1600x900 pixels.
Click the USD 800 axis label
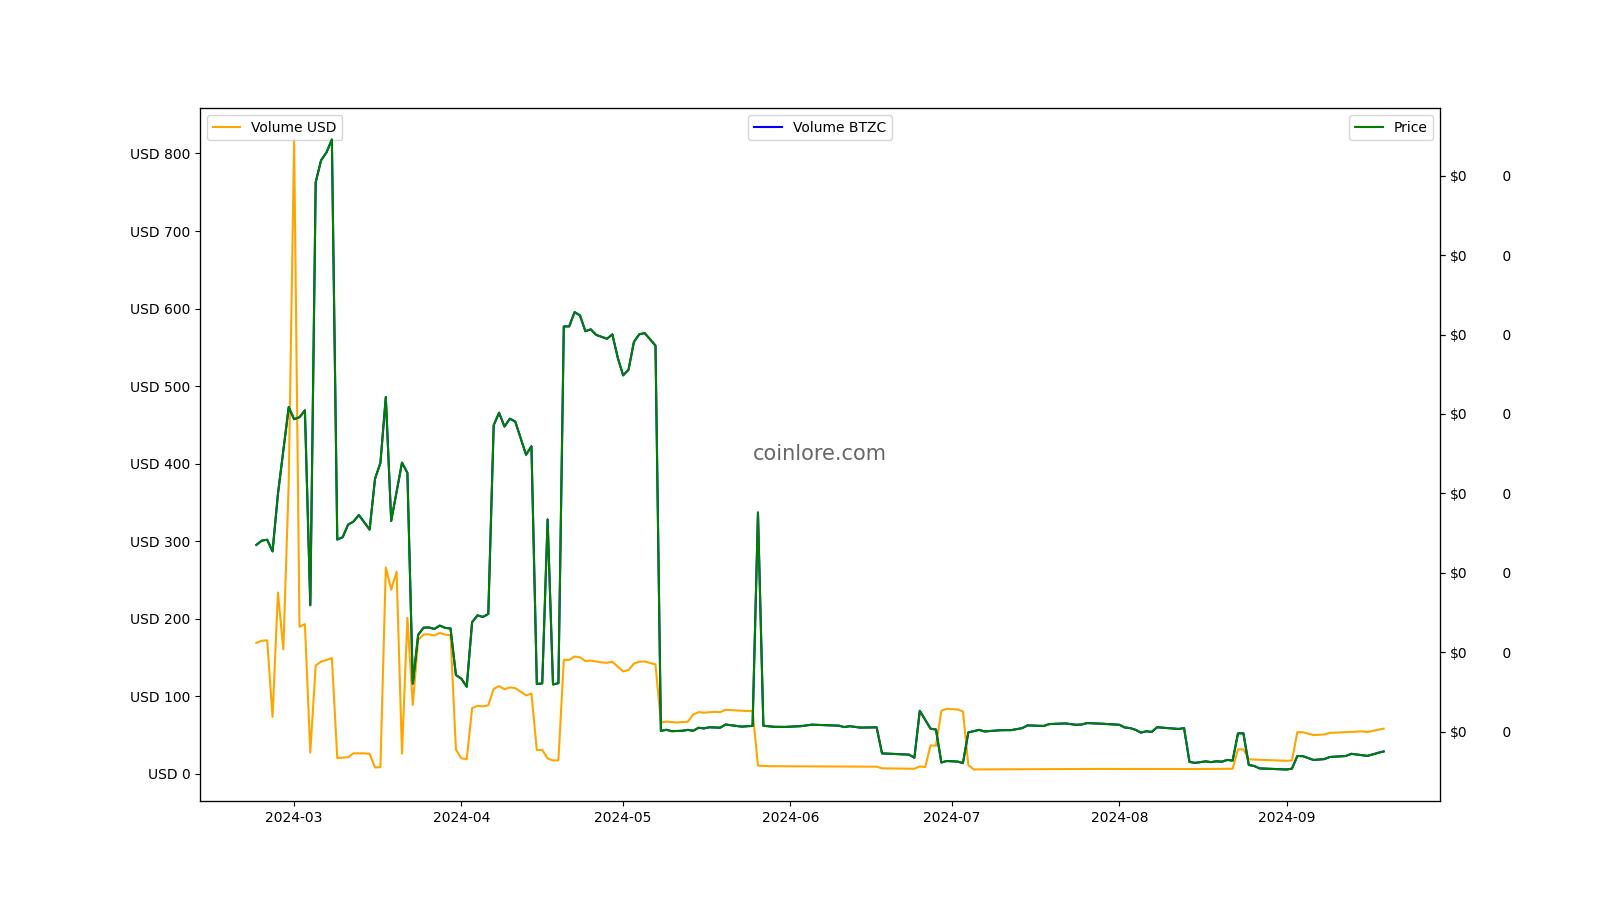click(x=159, y=154)
